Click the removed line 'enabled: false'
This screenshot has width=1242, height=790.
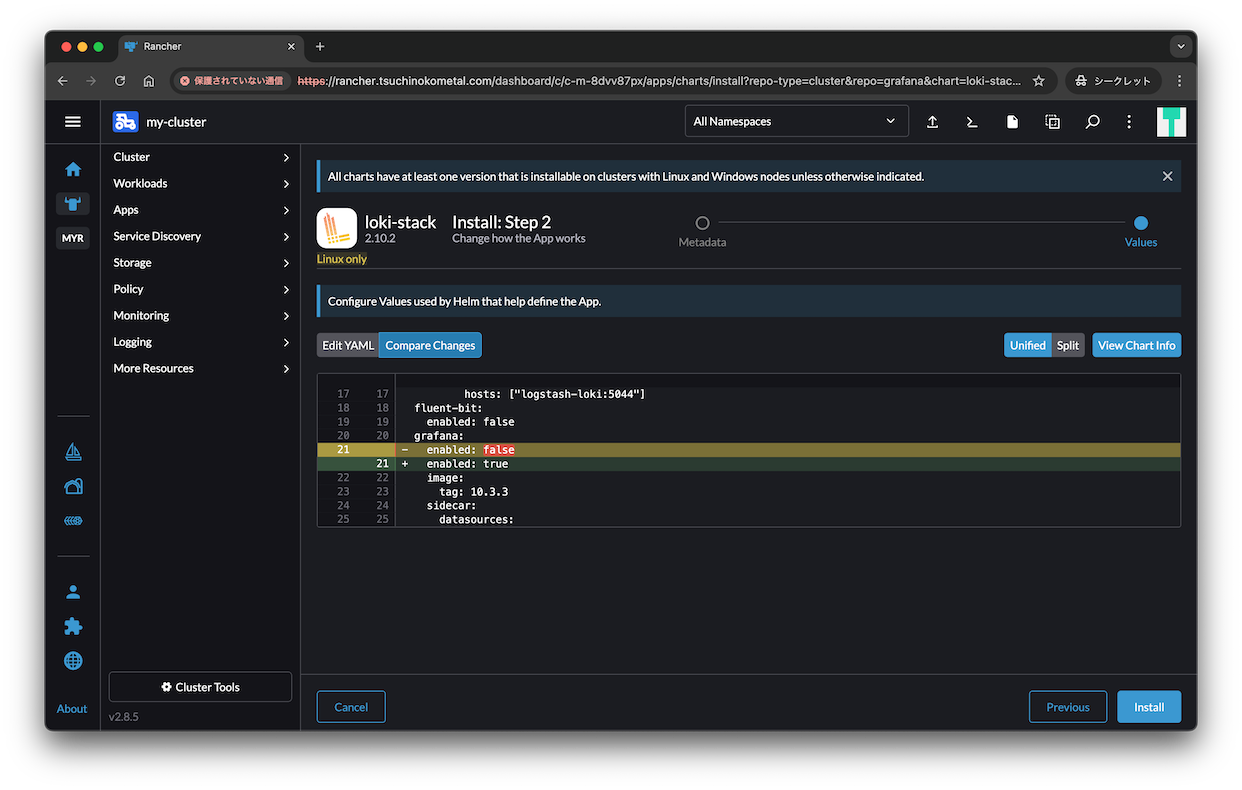coord(748,450)
